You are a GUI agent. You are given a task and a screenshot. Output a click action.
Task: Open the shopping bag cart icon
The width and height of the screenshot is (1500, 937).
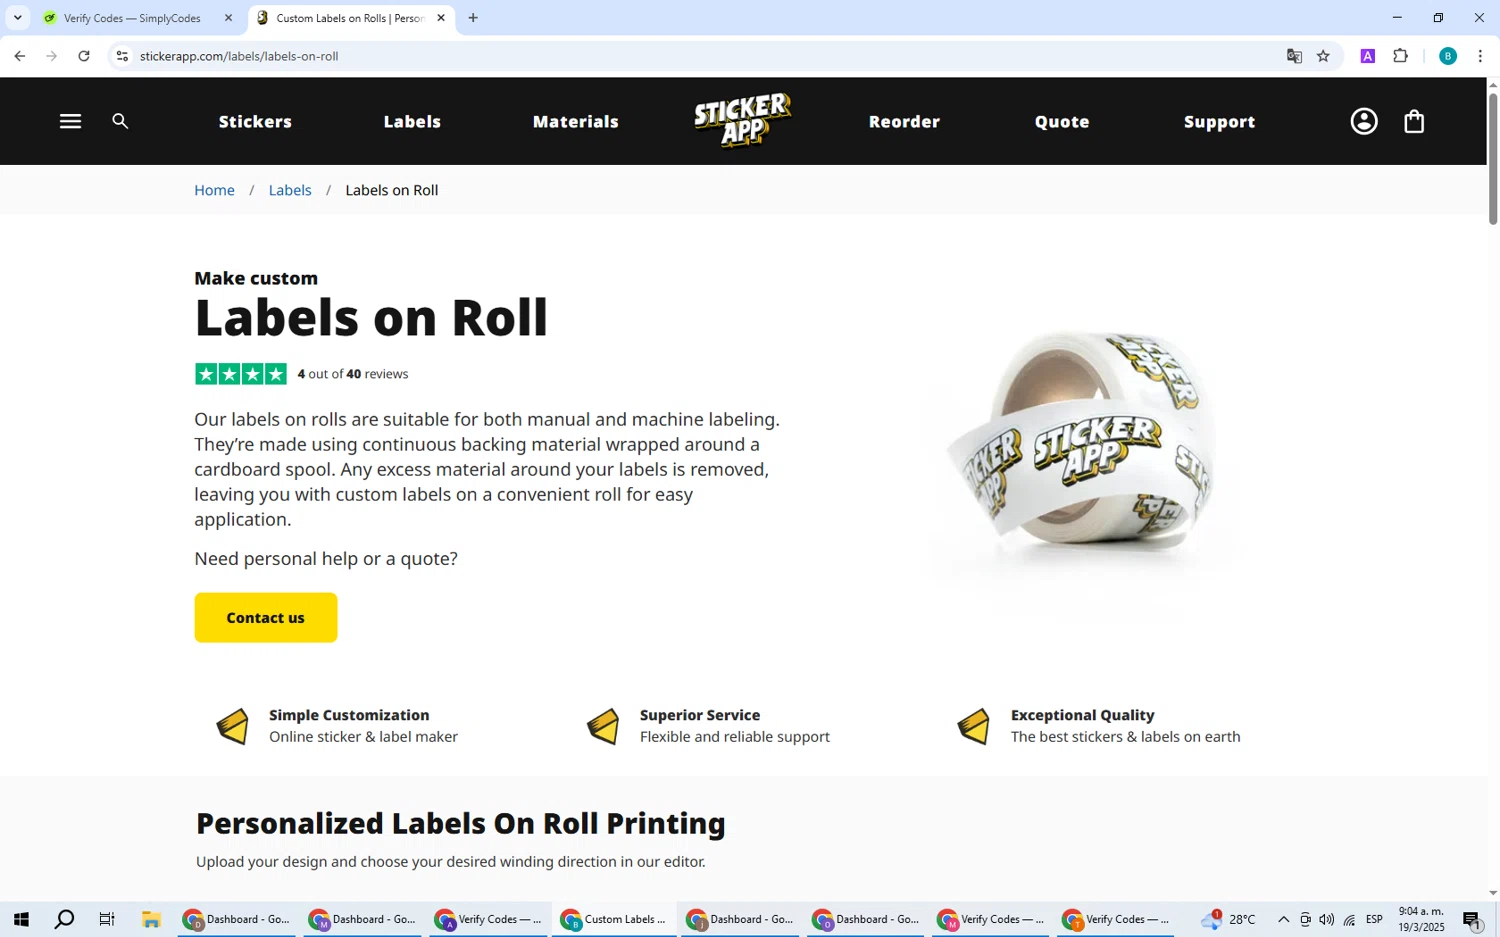point(1414,121)
